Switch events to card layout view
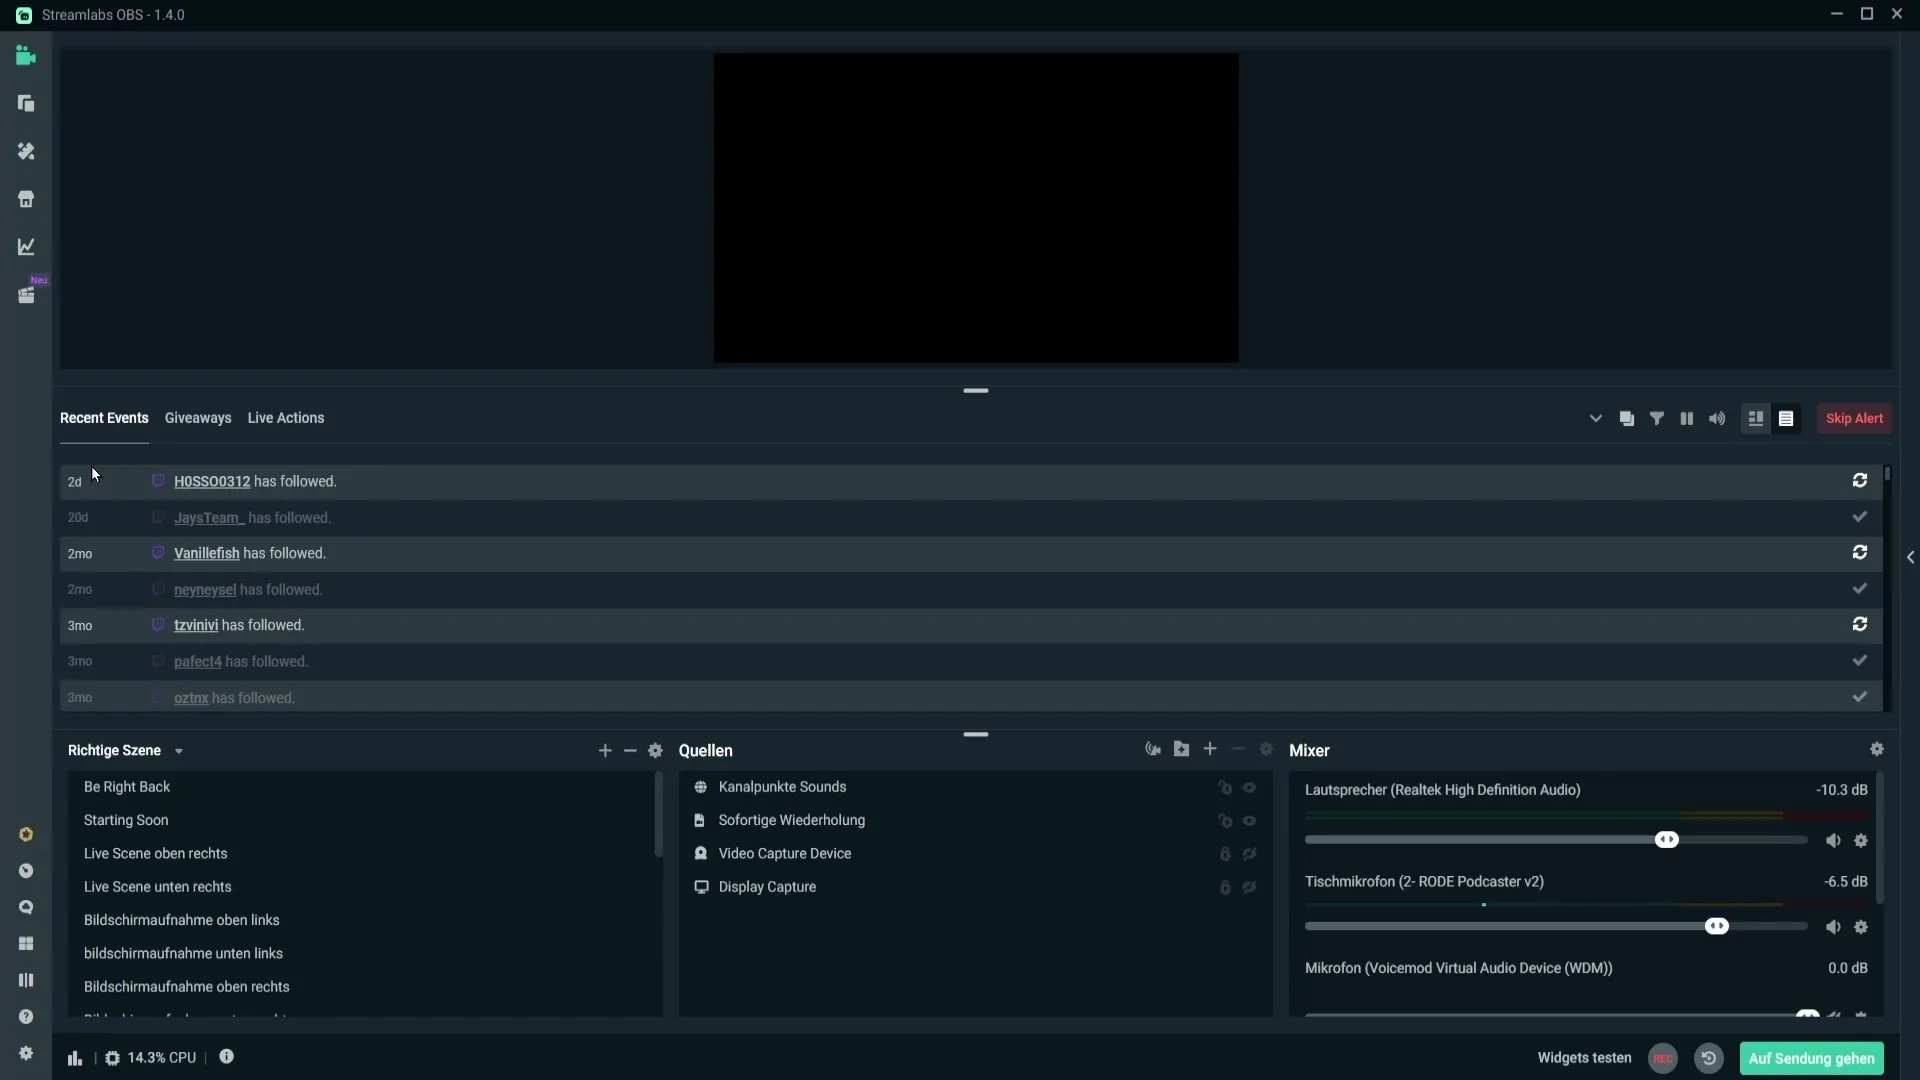The image size is (1920, 1080). pyautogui.click(x=1756, y=419)
